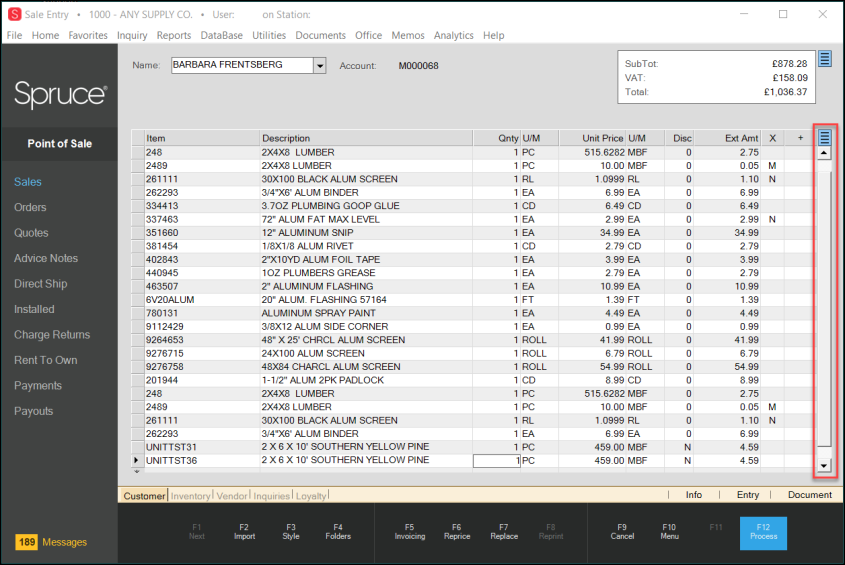The width and height of the screenshot is (845, 565).
Task: Open Charge Returns in the sidebar
Action: (x=52, y=335)
